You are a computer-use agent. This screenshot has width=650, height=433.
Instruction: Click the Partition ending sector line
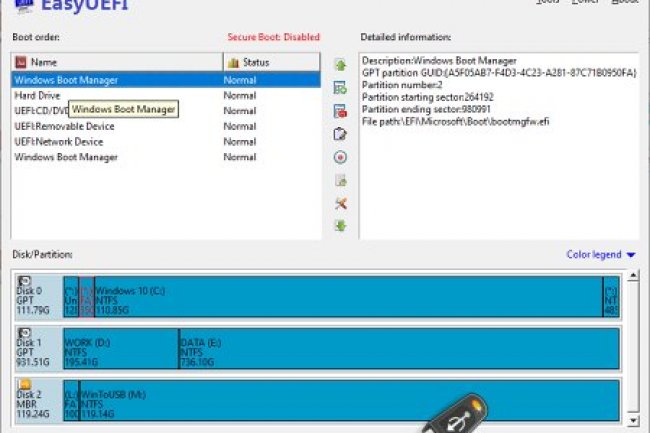[426, 109]
